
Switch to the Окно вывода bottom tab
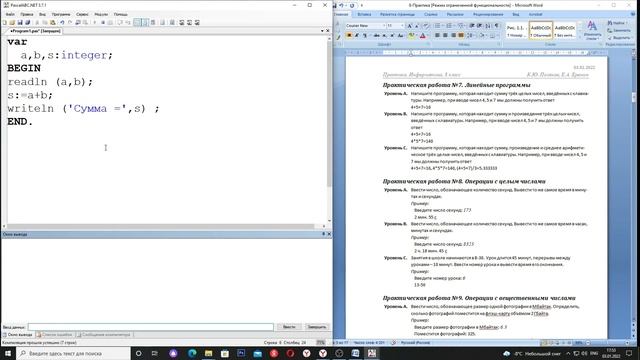click(18, 335)
